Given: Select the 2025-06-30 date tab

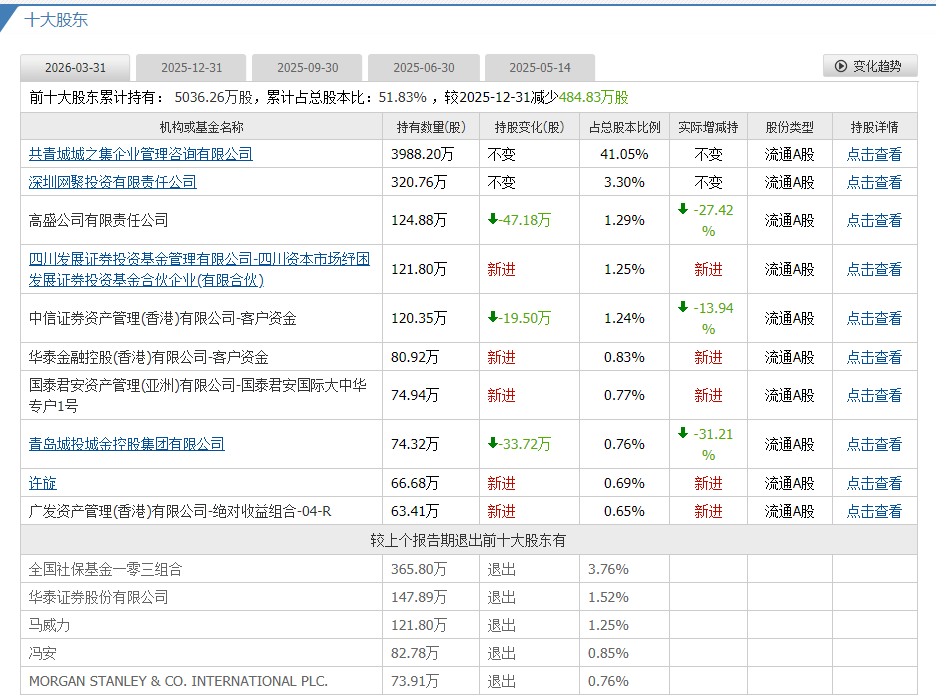Looking at the screenshot, I should (424, 68).
